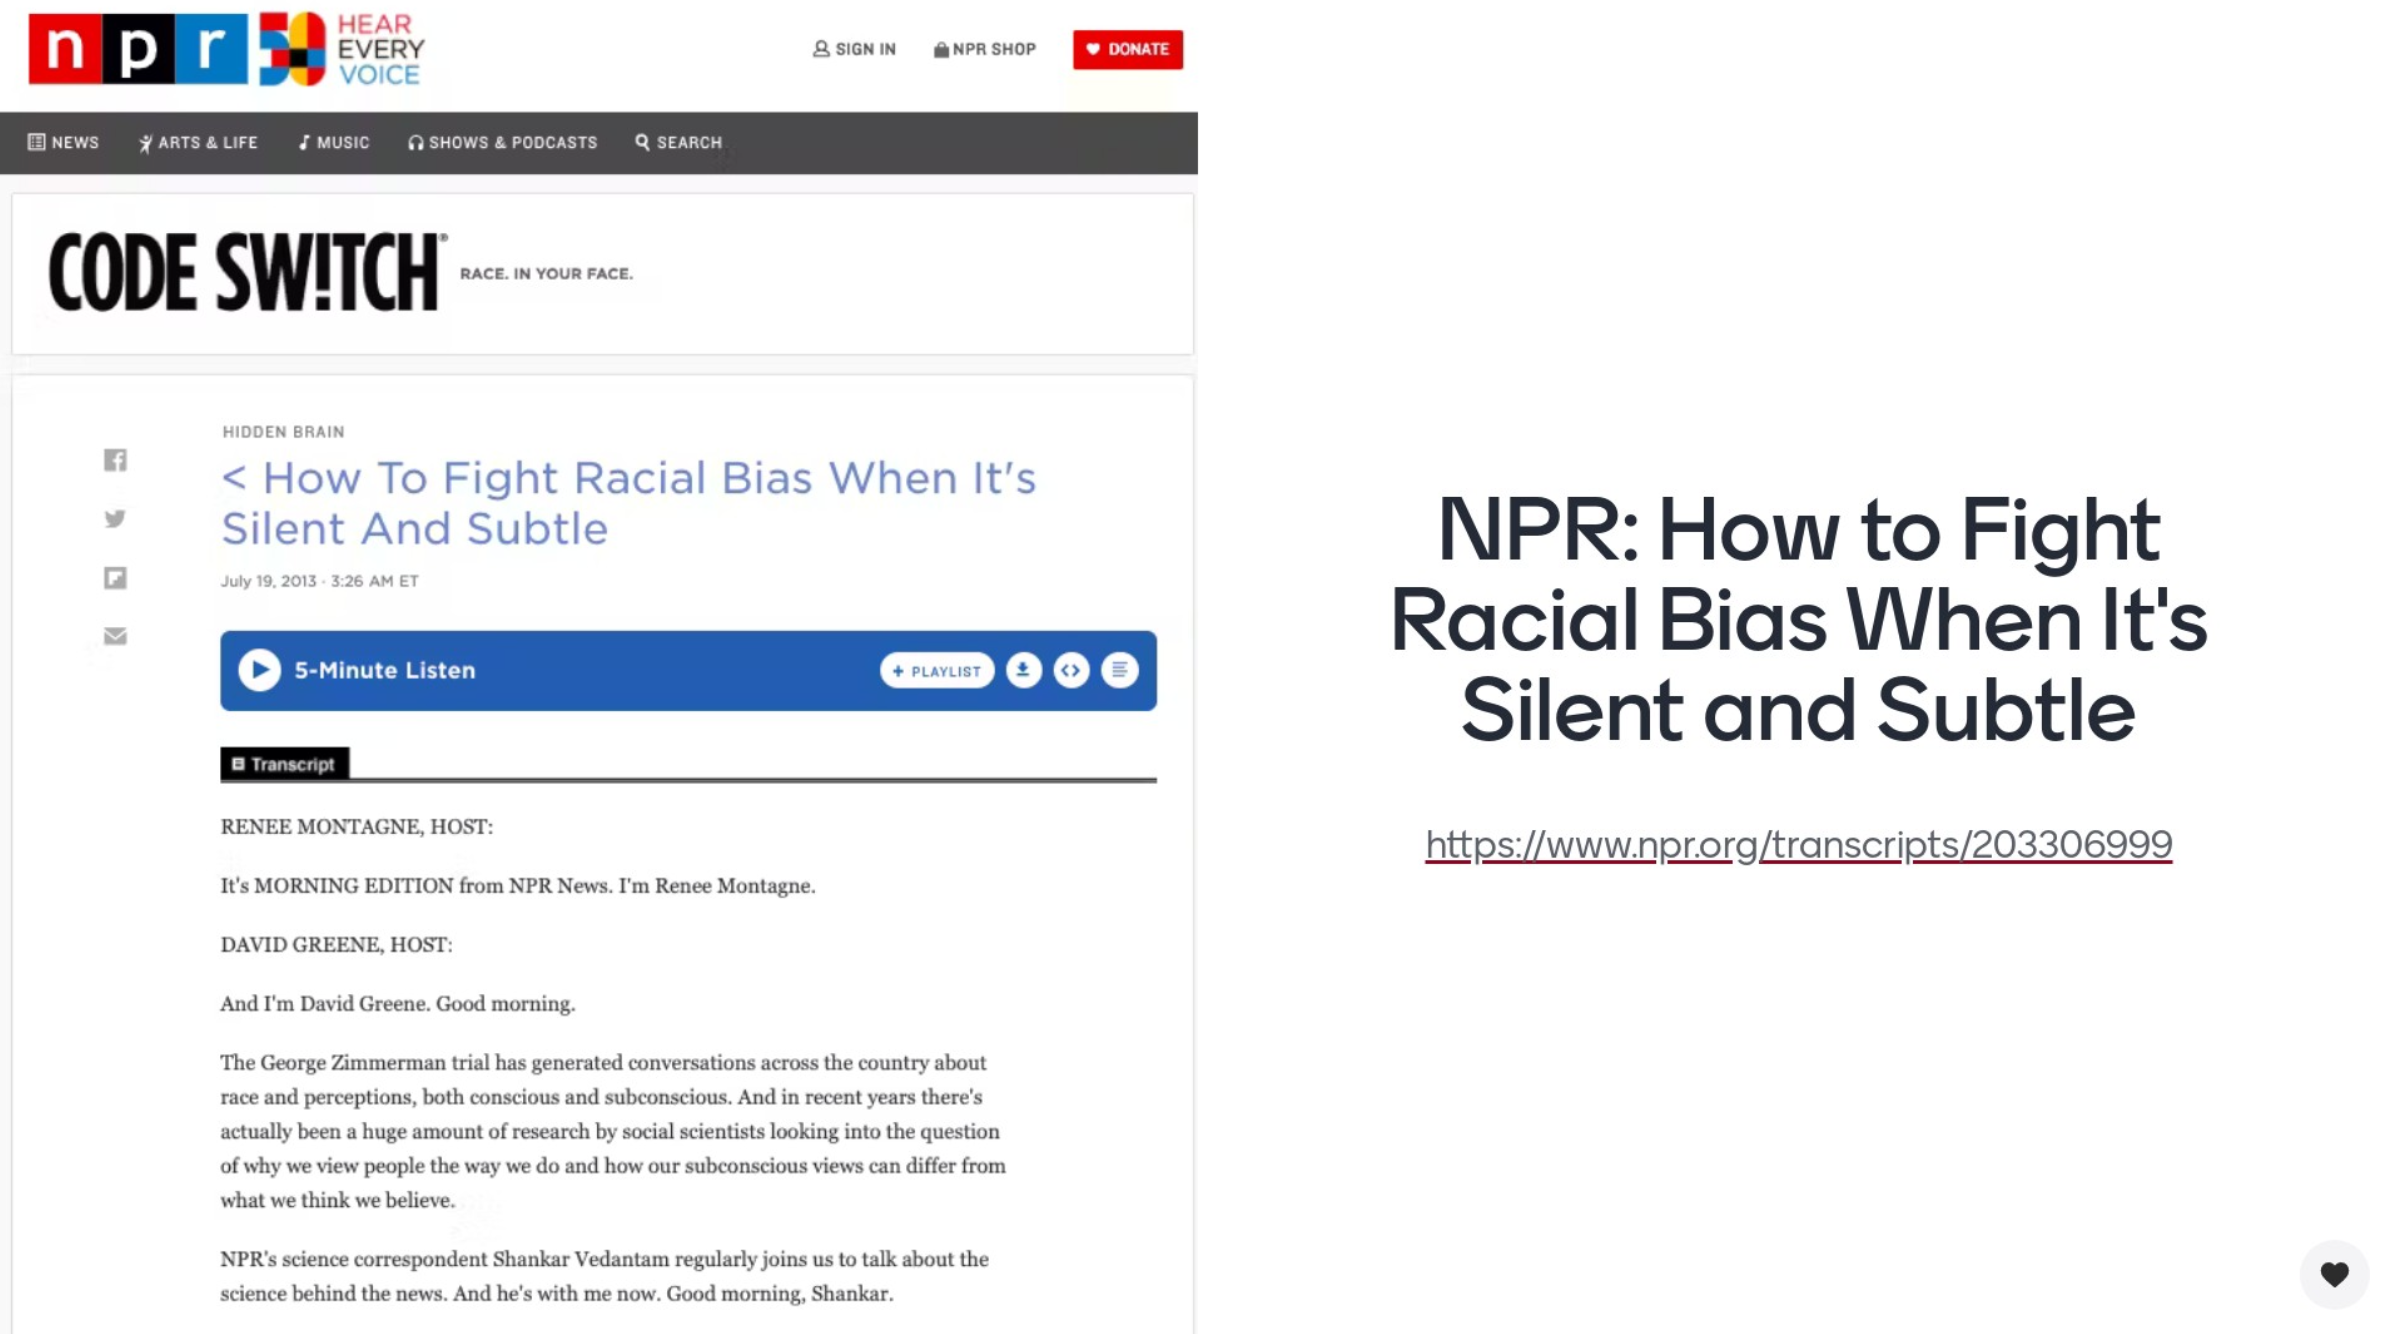Select the Transcript tab

pos(285,764)
